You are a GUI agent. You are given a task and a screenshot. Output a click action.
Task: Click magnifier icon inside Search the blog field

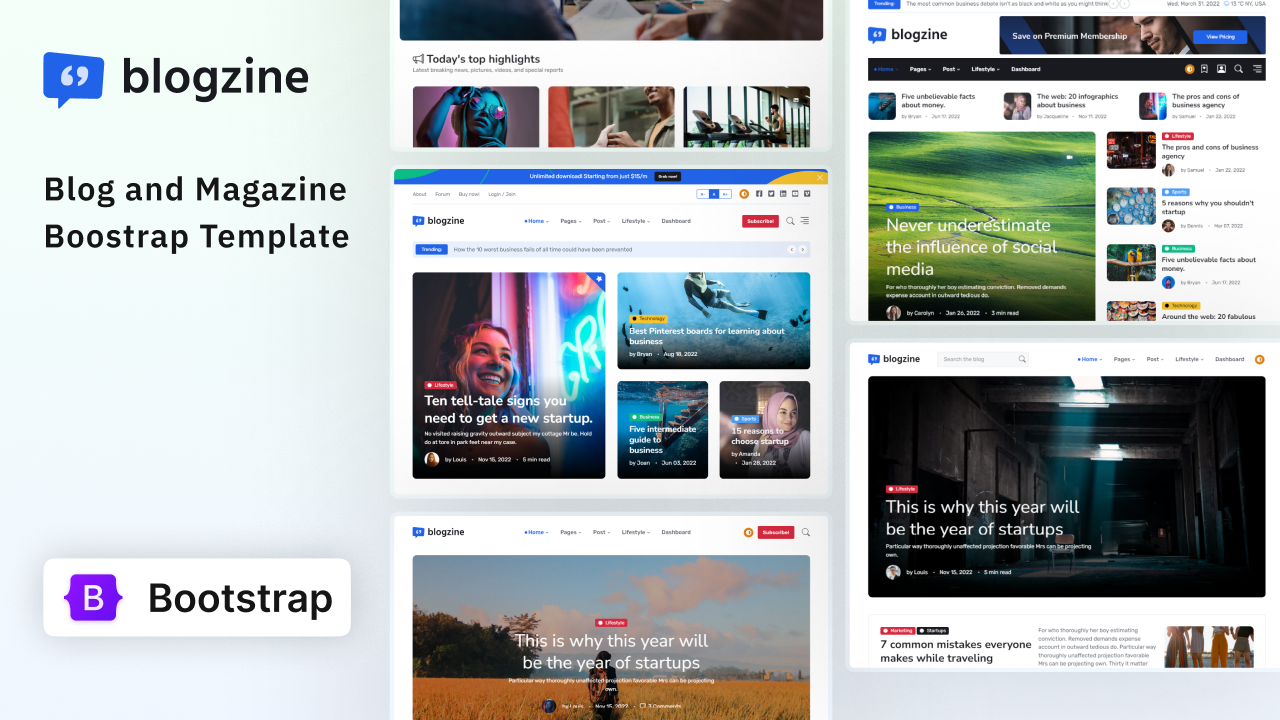pos(1022,359)
